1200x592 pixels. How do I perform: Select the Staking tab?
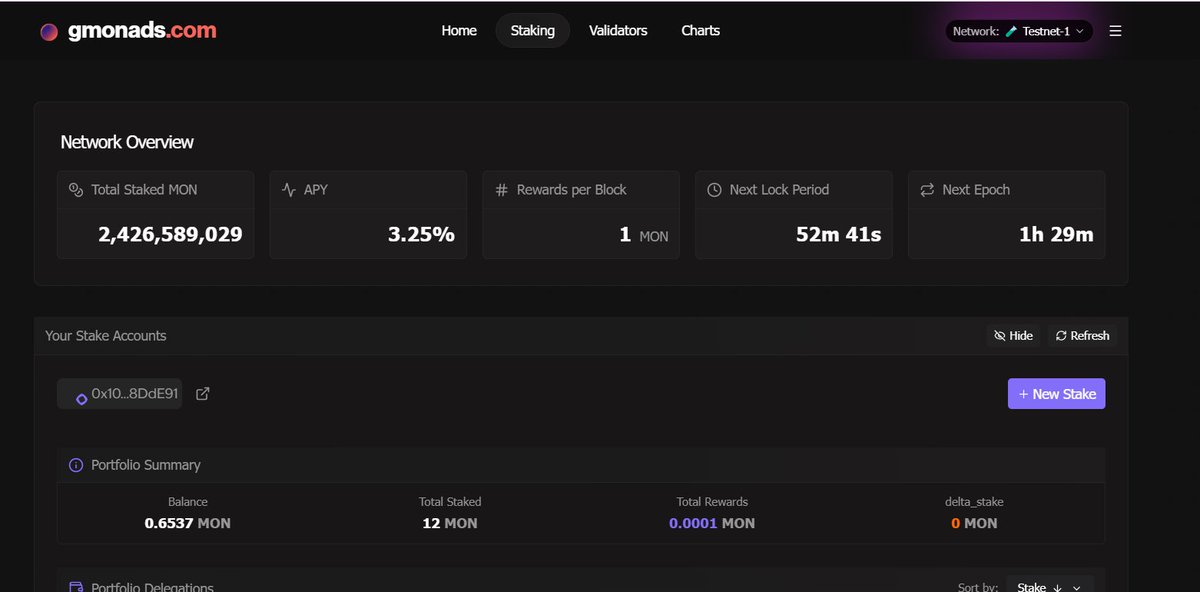tap(533, 31)
